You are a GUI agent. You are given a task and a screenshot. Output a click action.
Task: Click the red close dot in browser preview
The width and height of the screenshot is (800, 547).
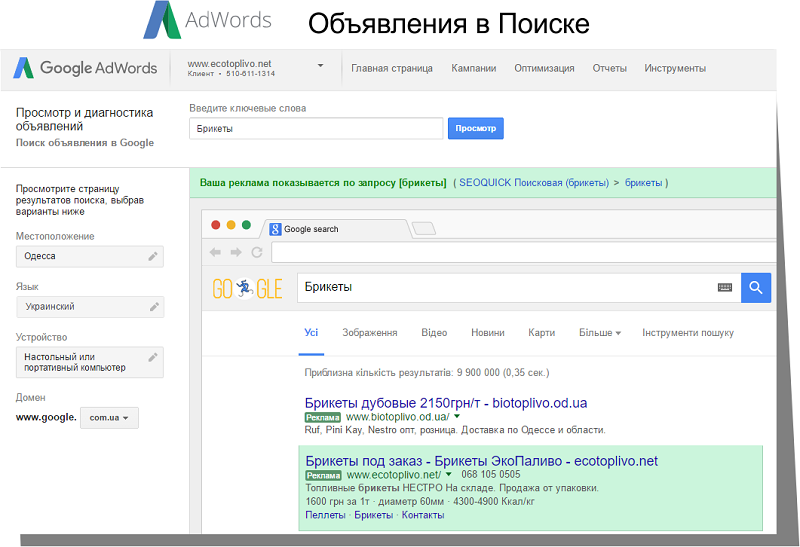pyautogui.click(x=216, y=225)
